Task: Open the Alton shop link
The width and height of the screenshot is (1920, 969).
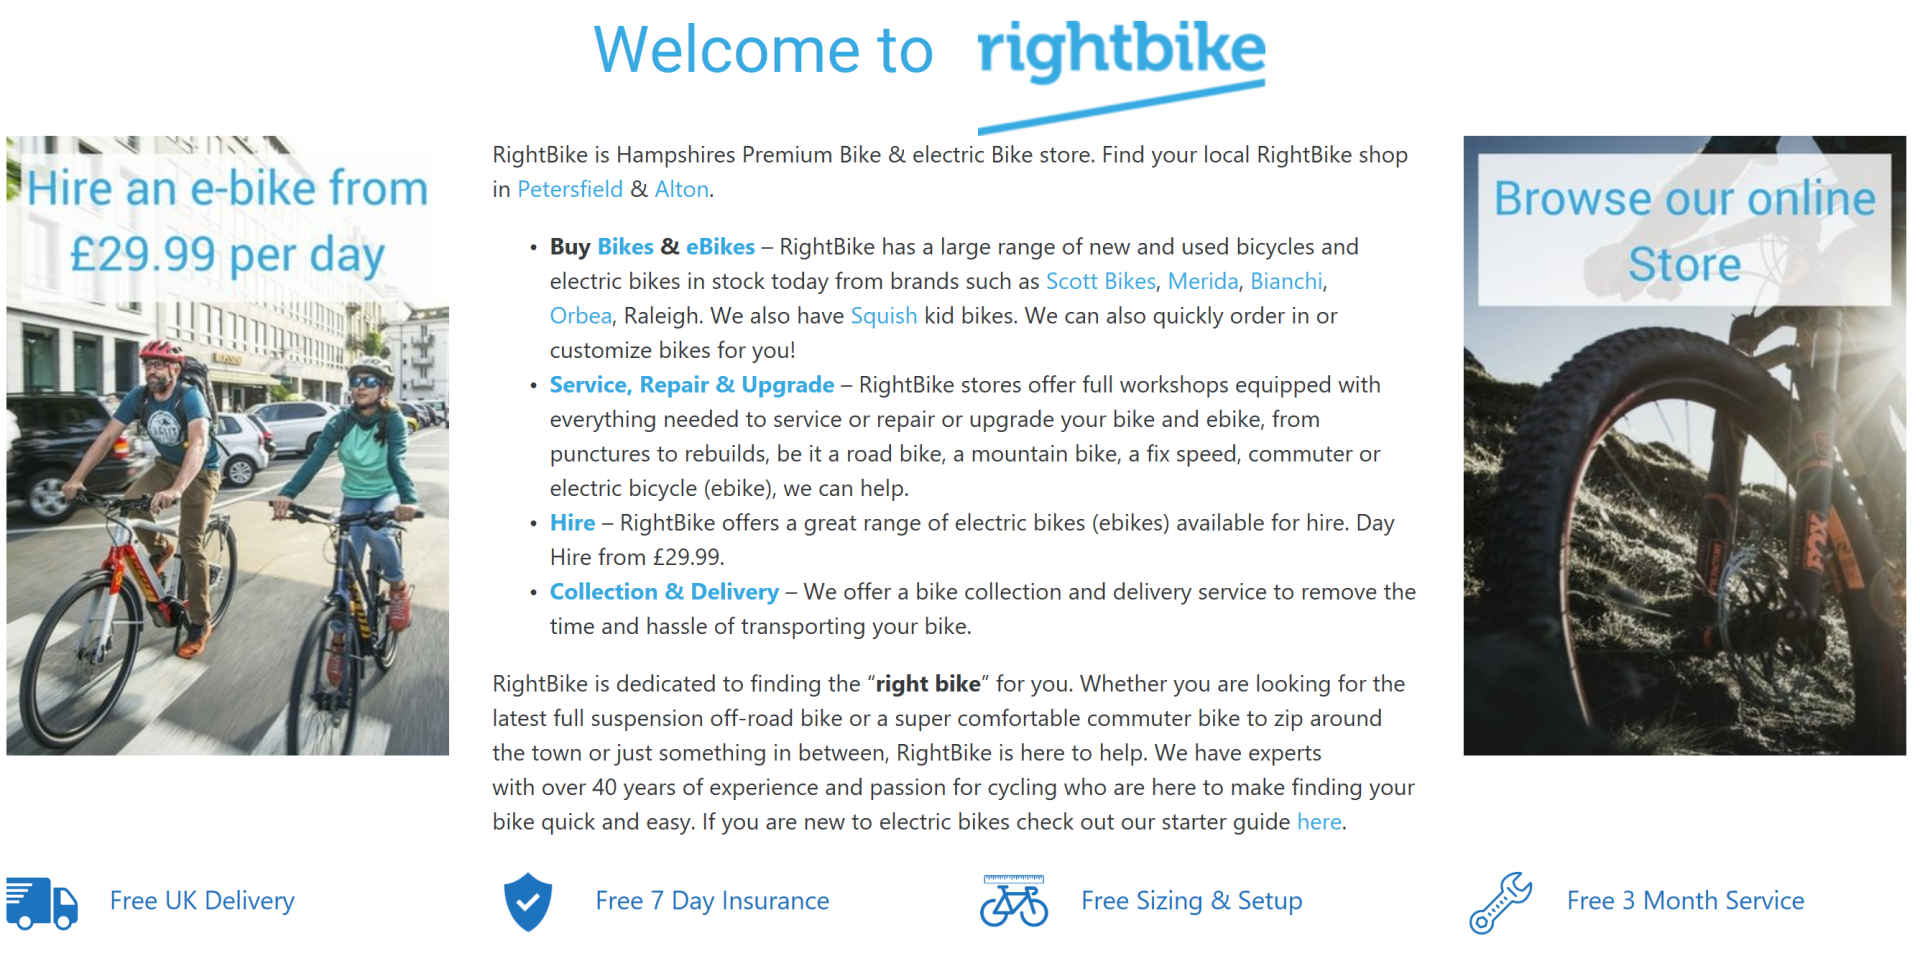Action: [x=681, y=190]
